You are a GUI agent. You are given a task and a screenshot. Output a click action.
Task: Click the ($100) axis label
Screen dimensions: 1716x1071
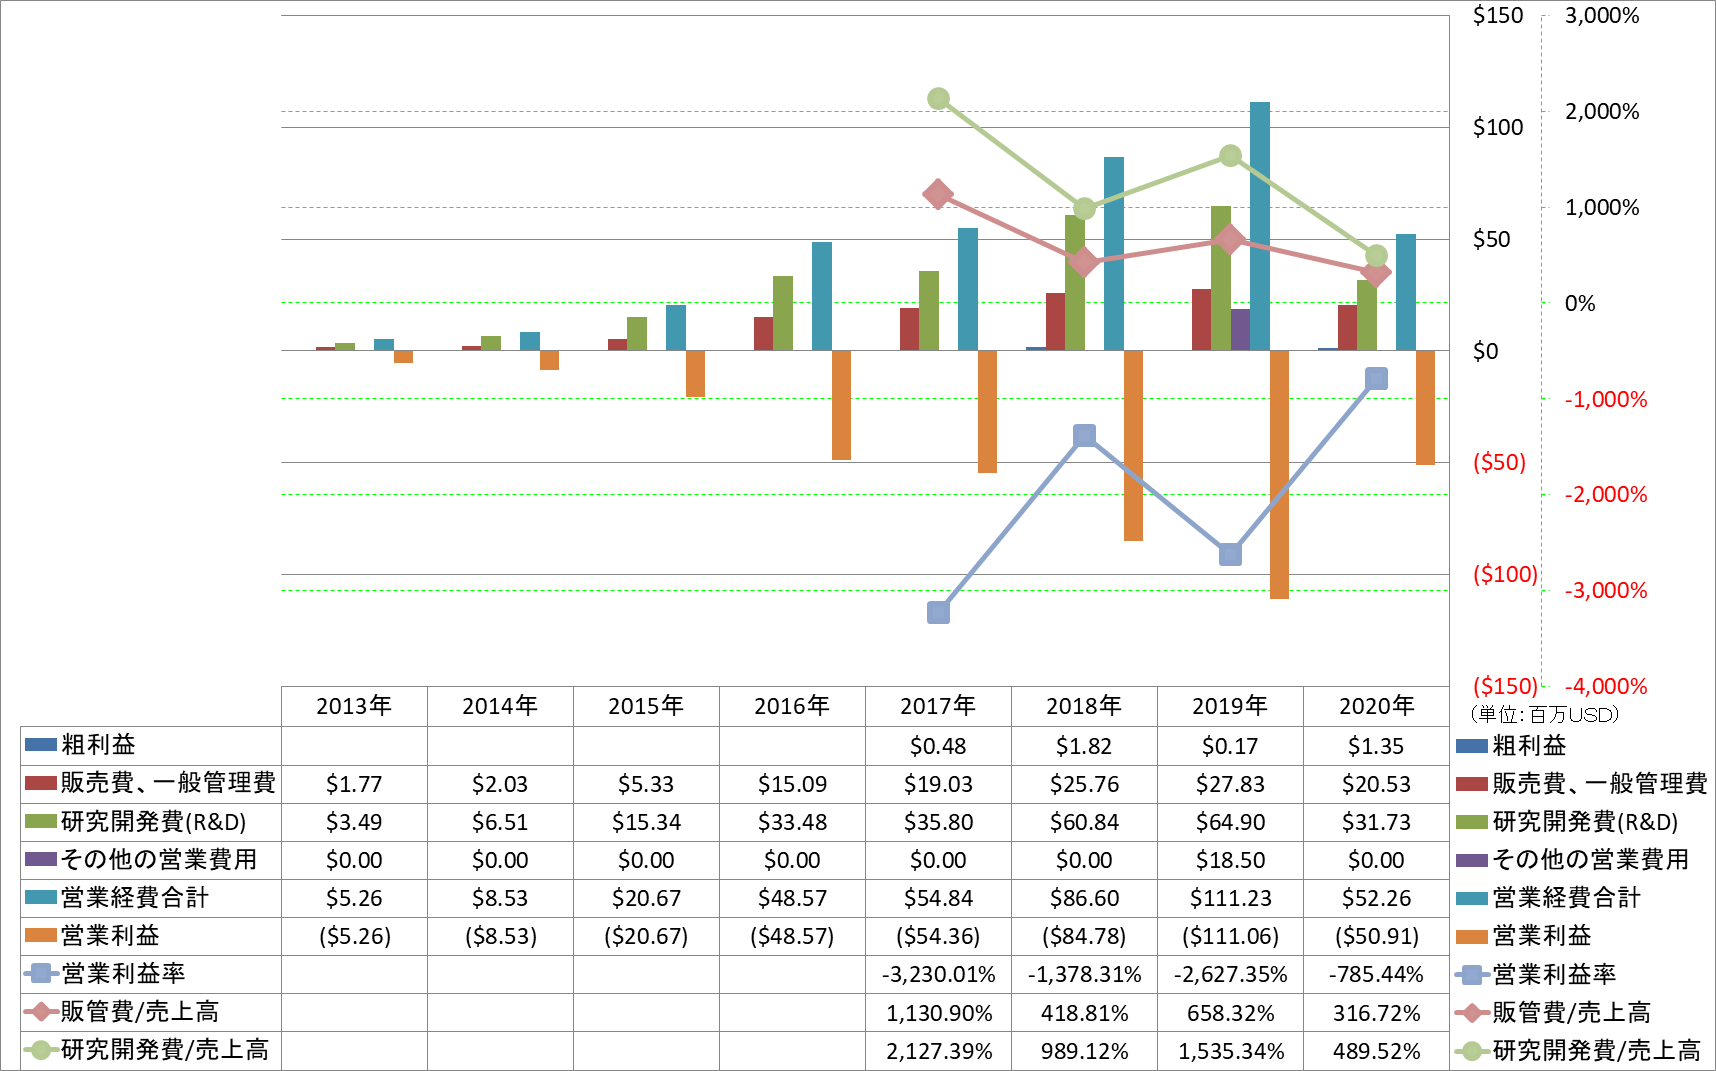point(1505,574)
